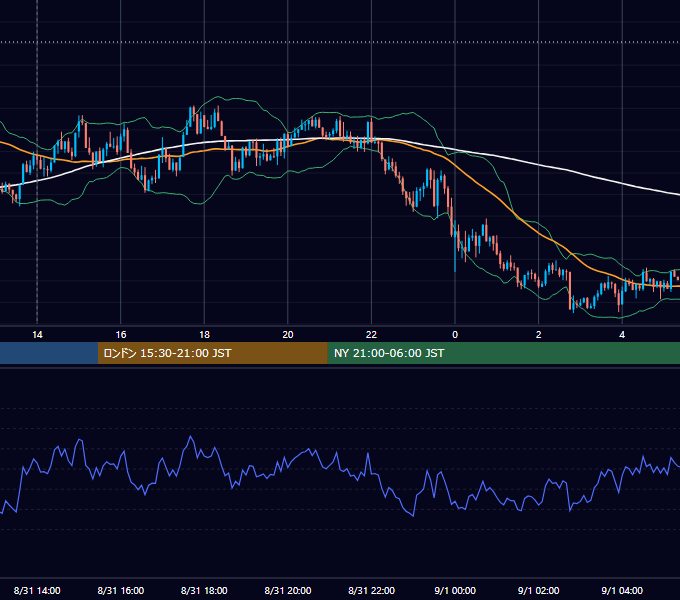680x600 pixels.
Task: Click the NY 21:00-06:00 JST session bar
Action: 503,353
